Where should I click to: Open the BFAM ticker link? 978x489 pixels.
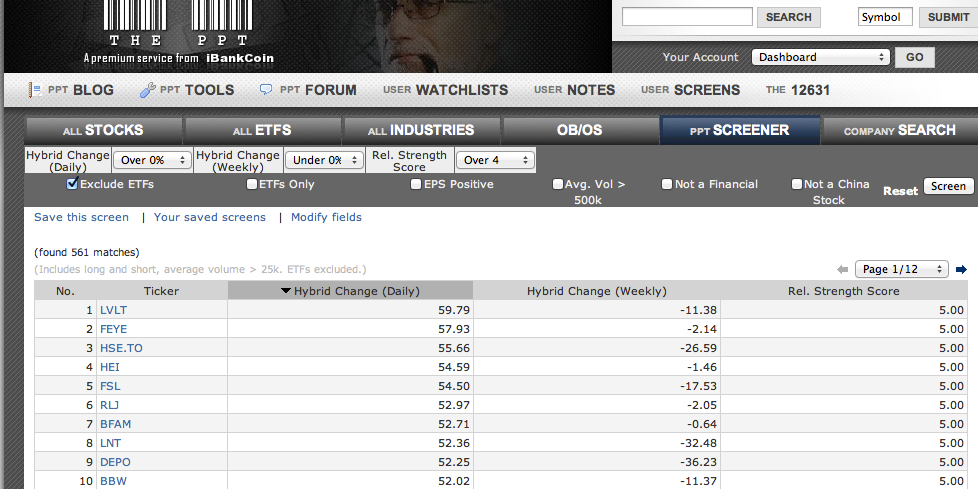[x=115, y=424]
